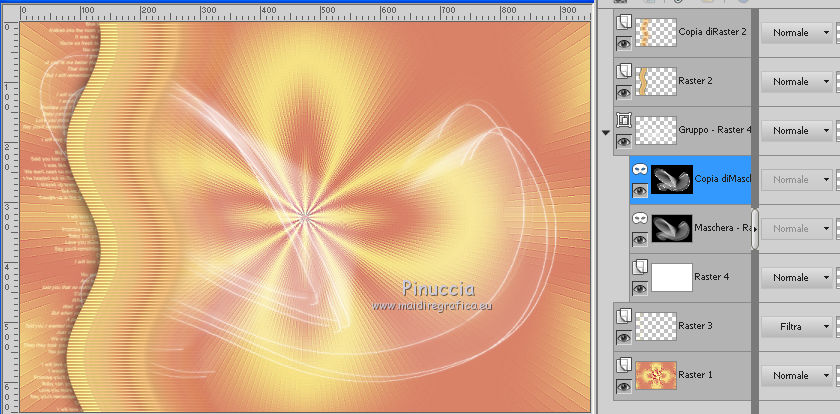The image size is (840, 414).
Task: Click the Raster 1 layer thumbnail
Action: (x=656, y=375)
